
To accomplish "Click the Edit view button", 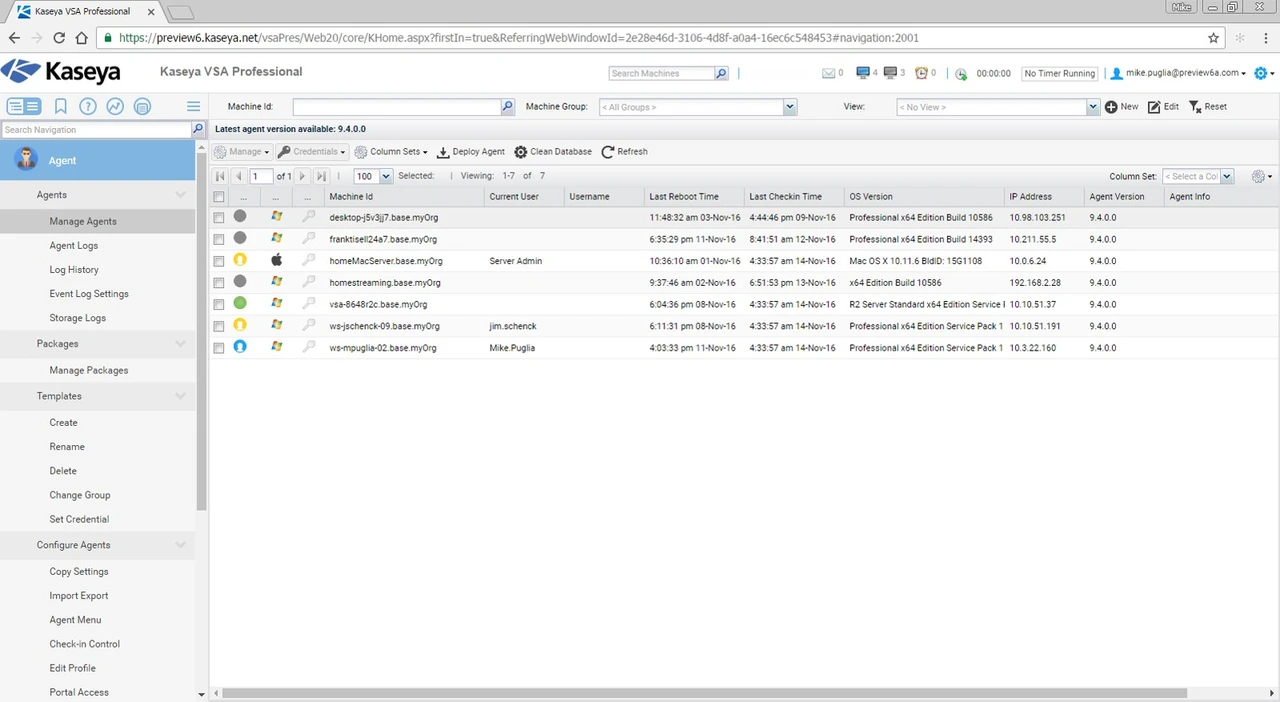I will coord(1163,107).
